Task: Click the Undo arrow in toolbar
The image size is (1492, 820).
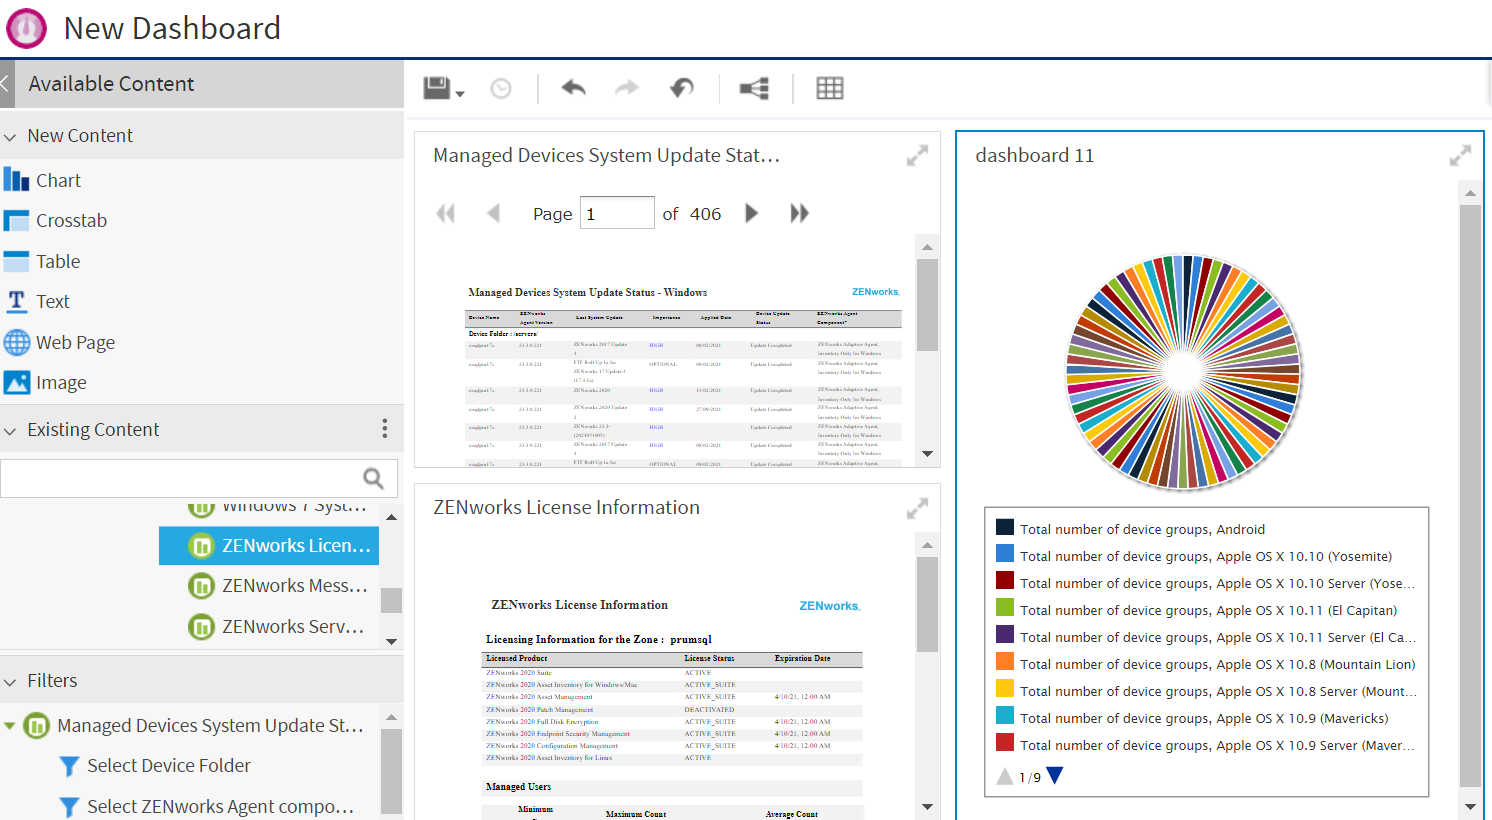Action: pyautogui.click(x=573, y=89)
